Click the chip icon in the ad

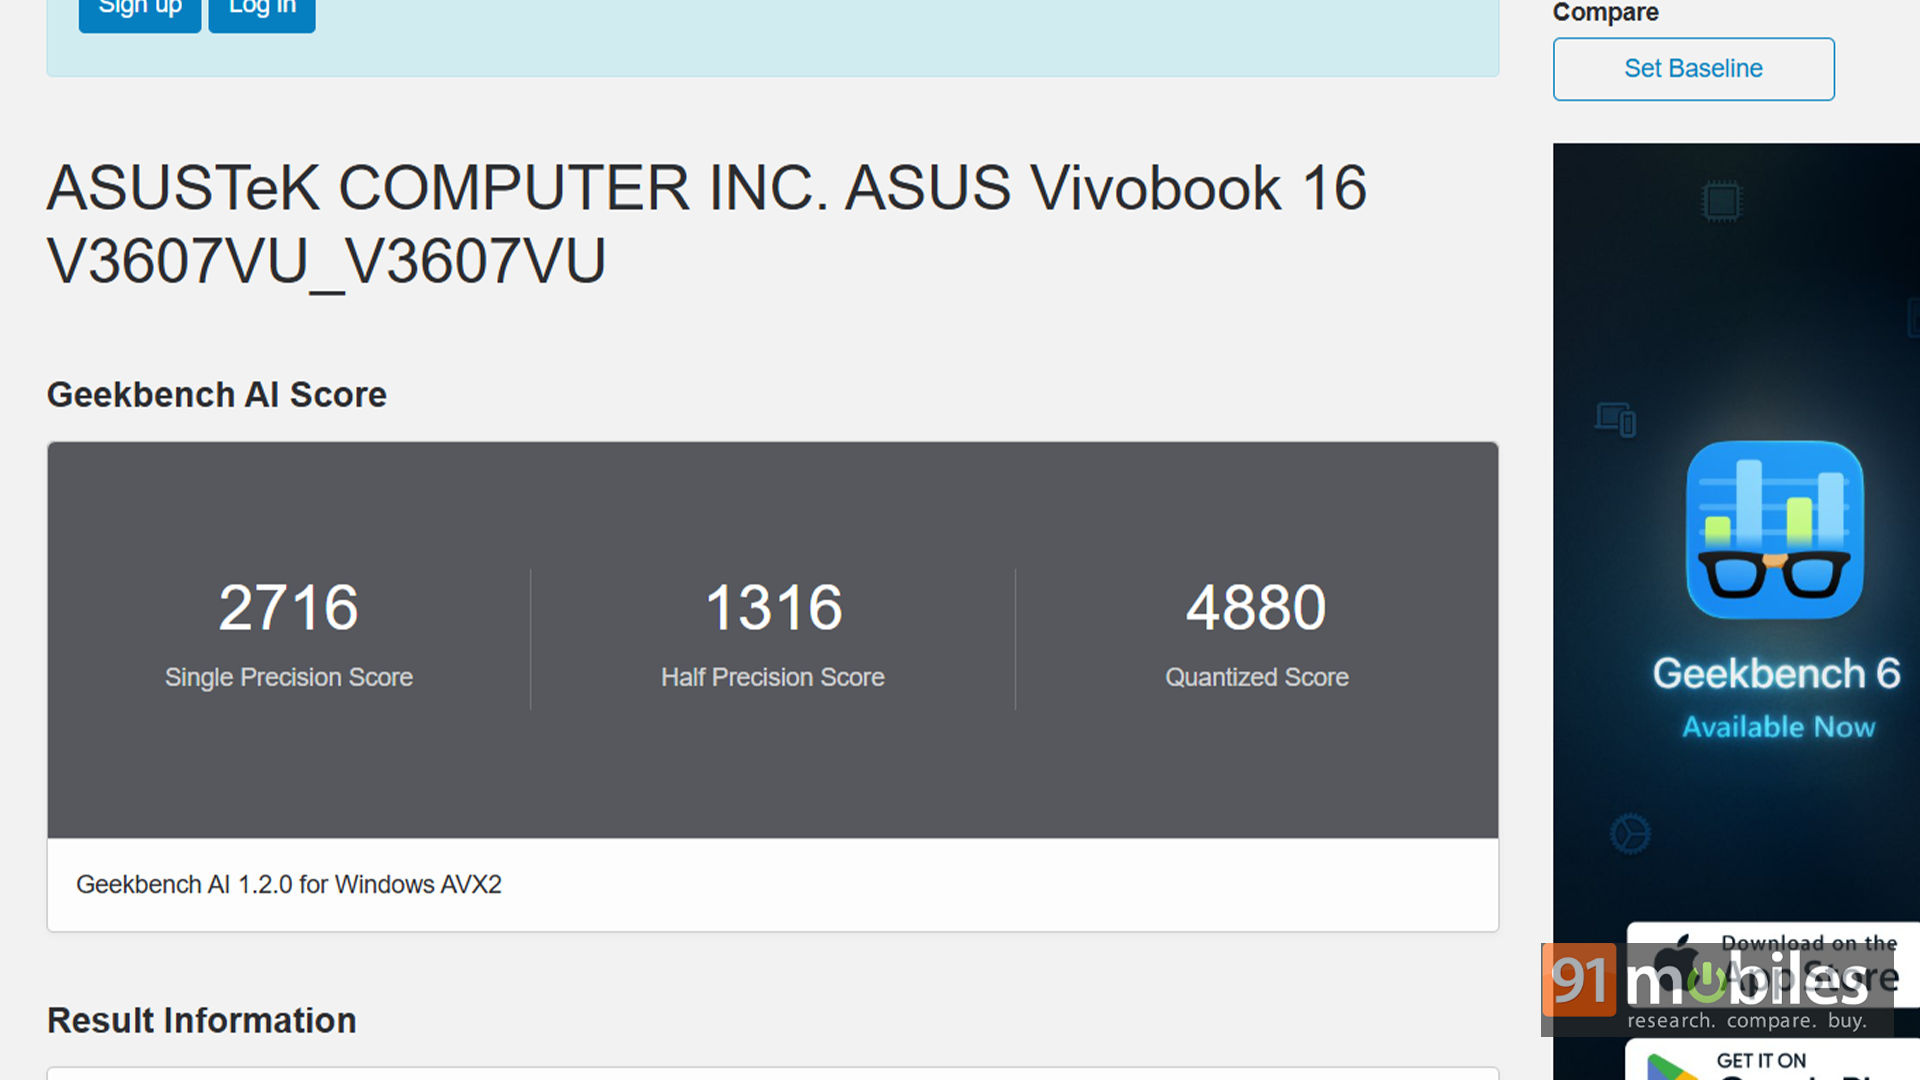(x=1721, y=202)
